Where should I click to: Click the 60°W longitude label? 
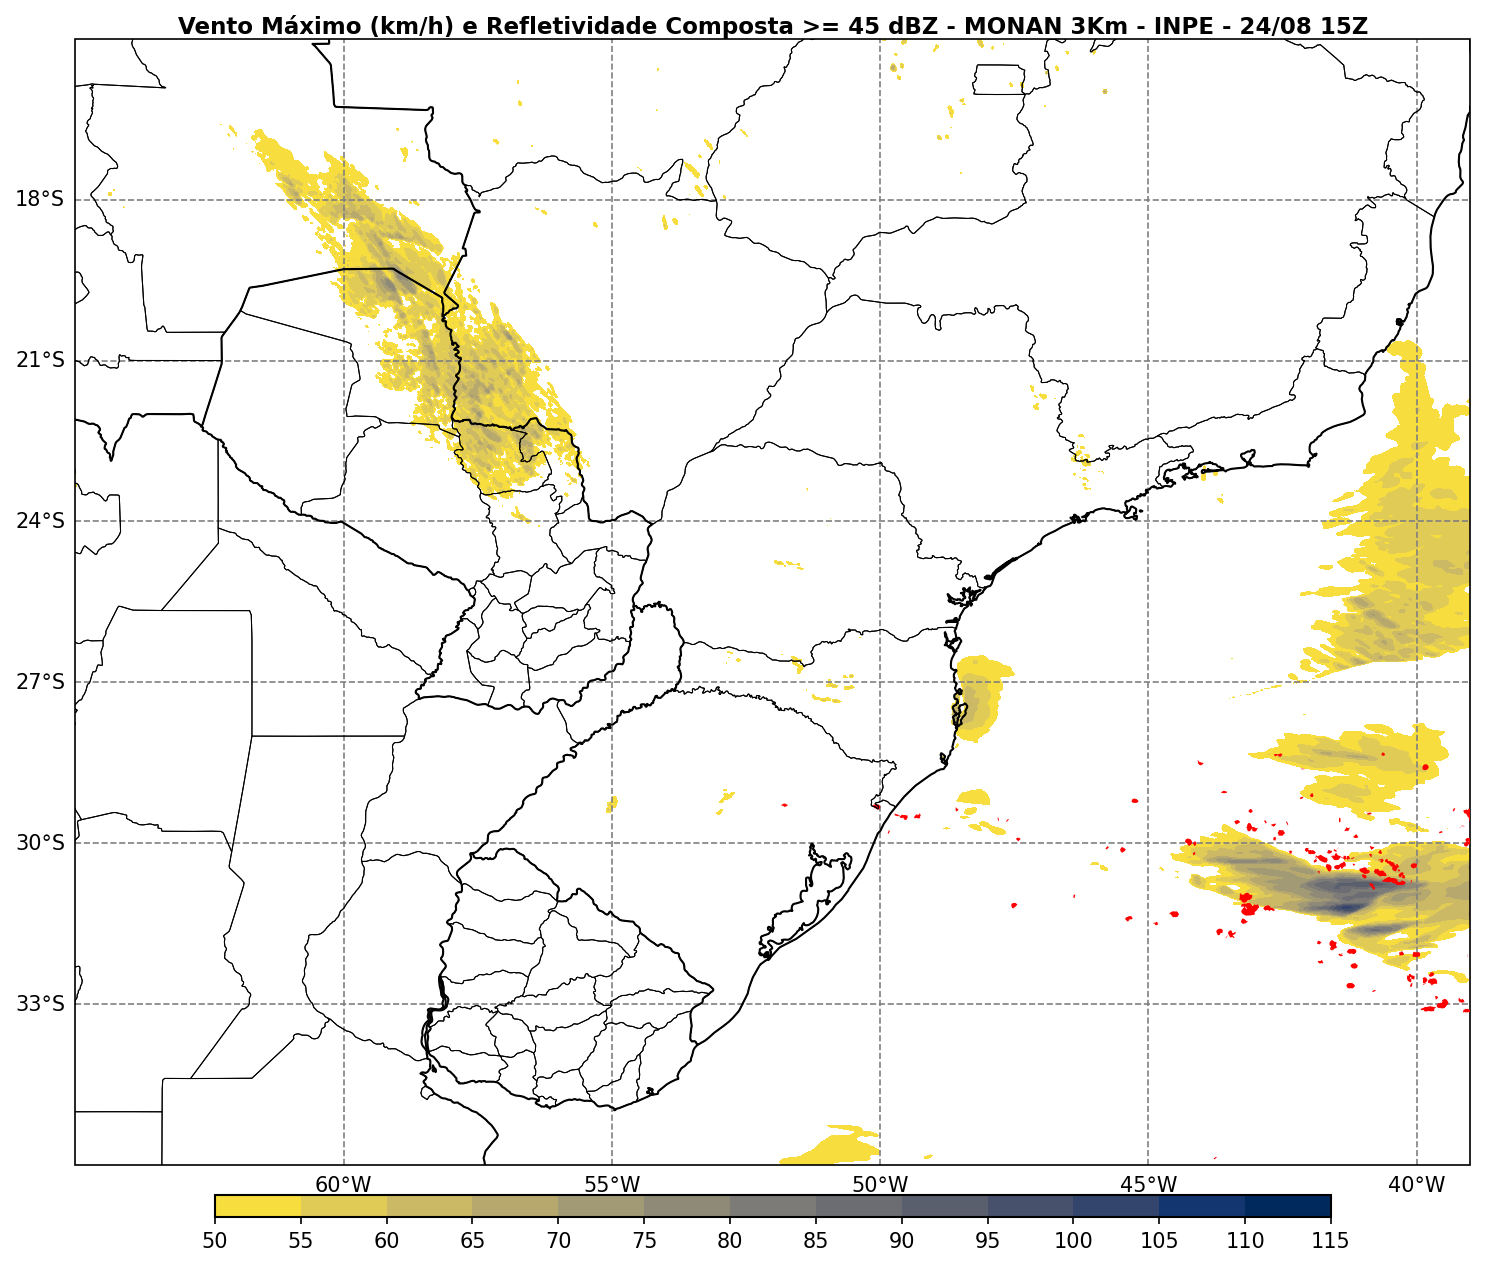coord(343,1185)
